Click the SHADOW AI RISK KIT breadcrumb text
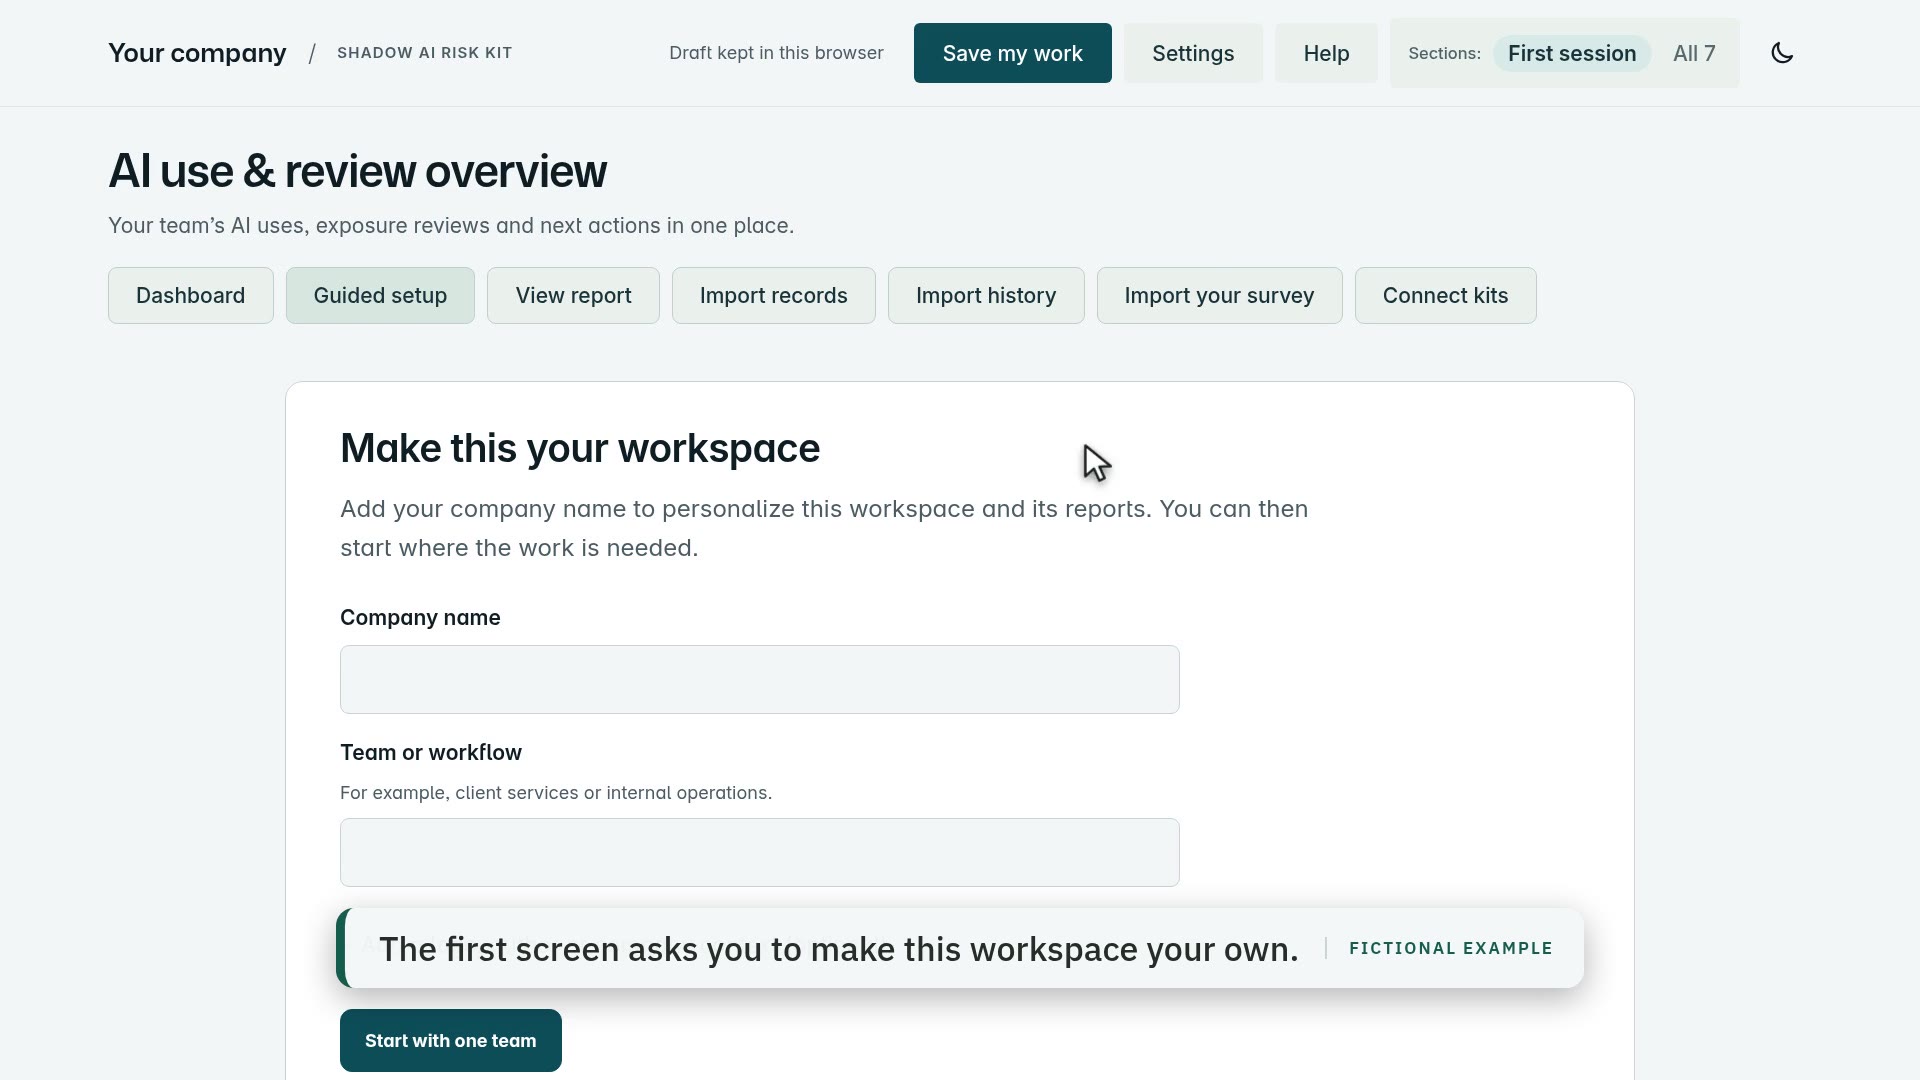1920x1080 pixels. click(424, 53)
